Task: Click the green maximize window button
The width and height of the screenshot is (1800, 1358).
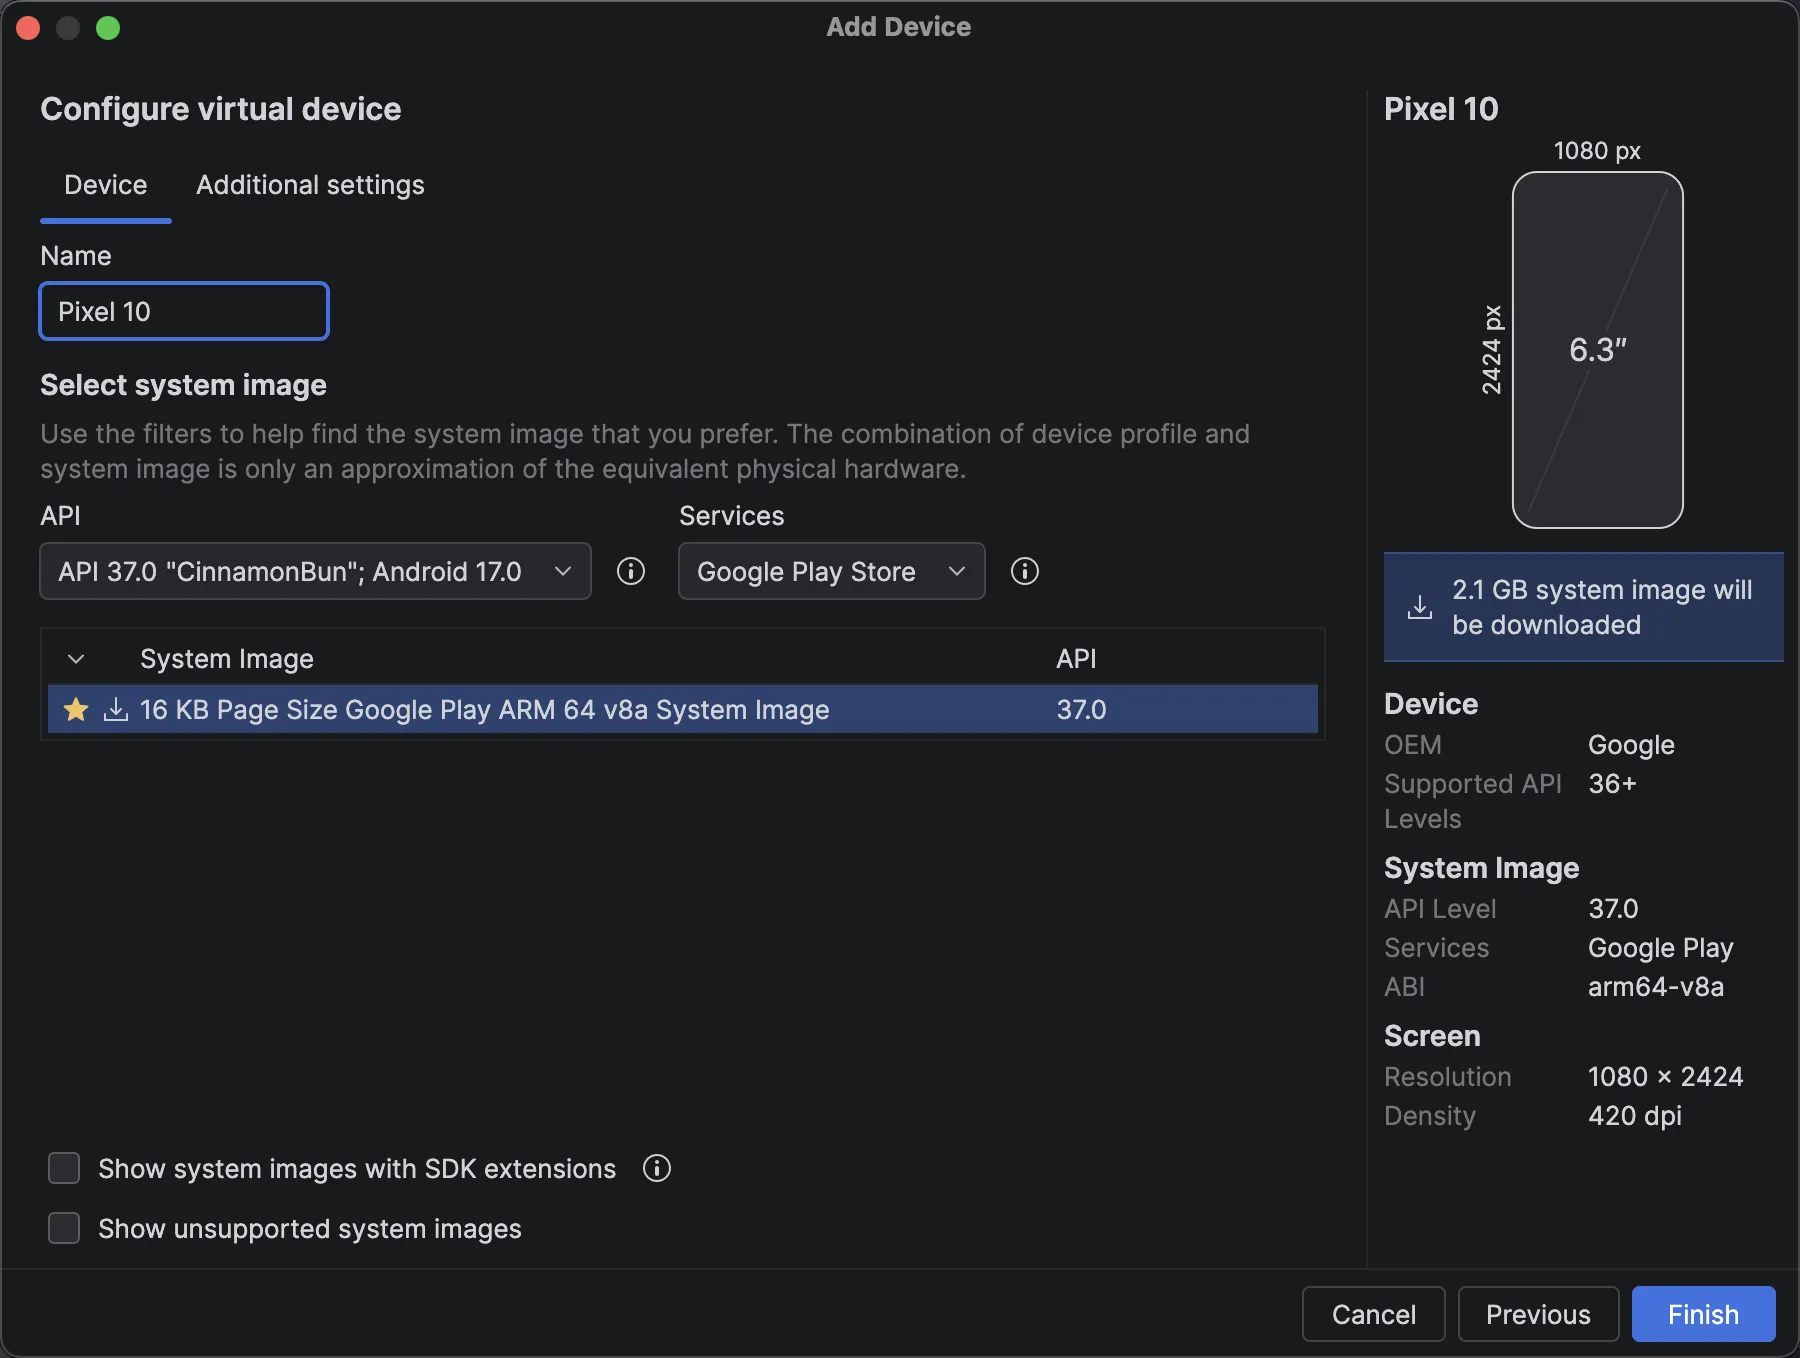Action: click(x=108, y=28)
